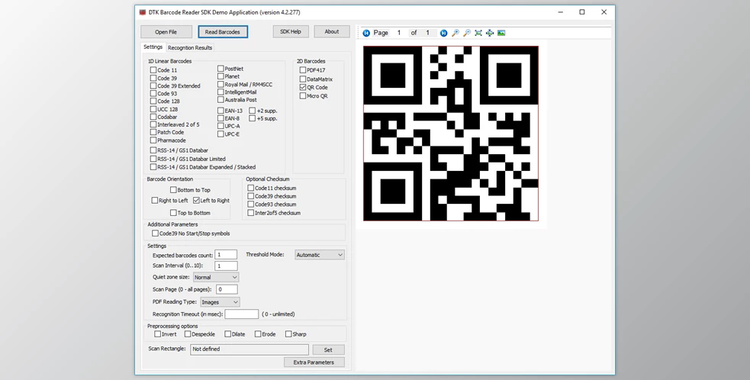Go to next page in viewer toolbar
The width and height of the screenshot is (750, 380).
click(x=443, y=33)
